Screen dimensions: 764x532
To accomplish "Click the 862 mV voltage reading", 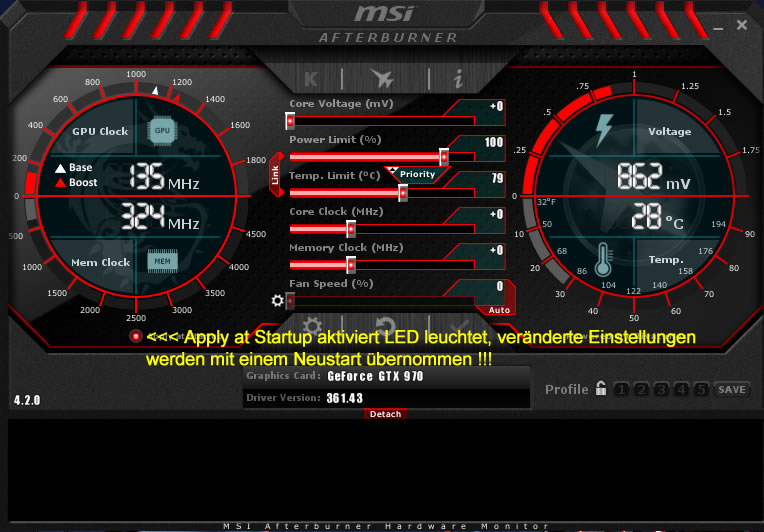I will 653,176.
